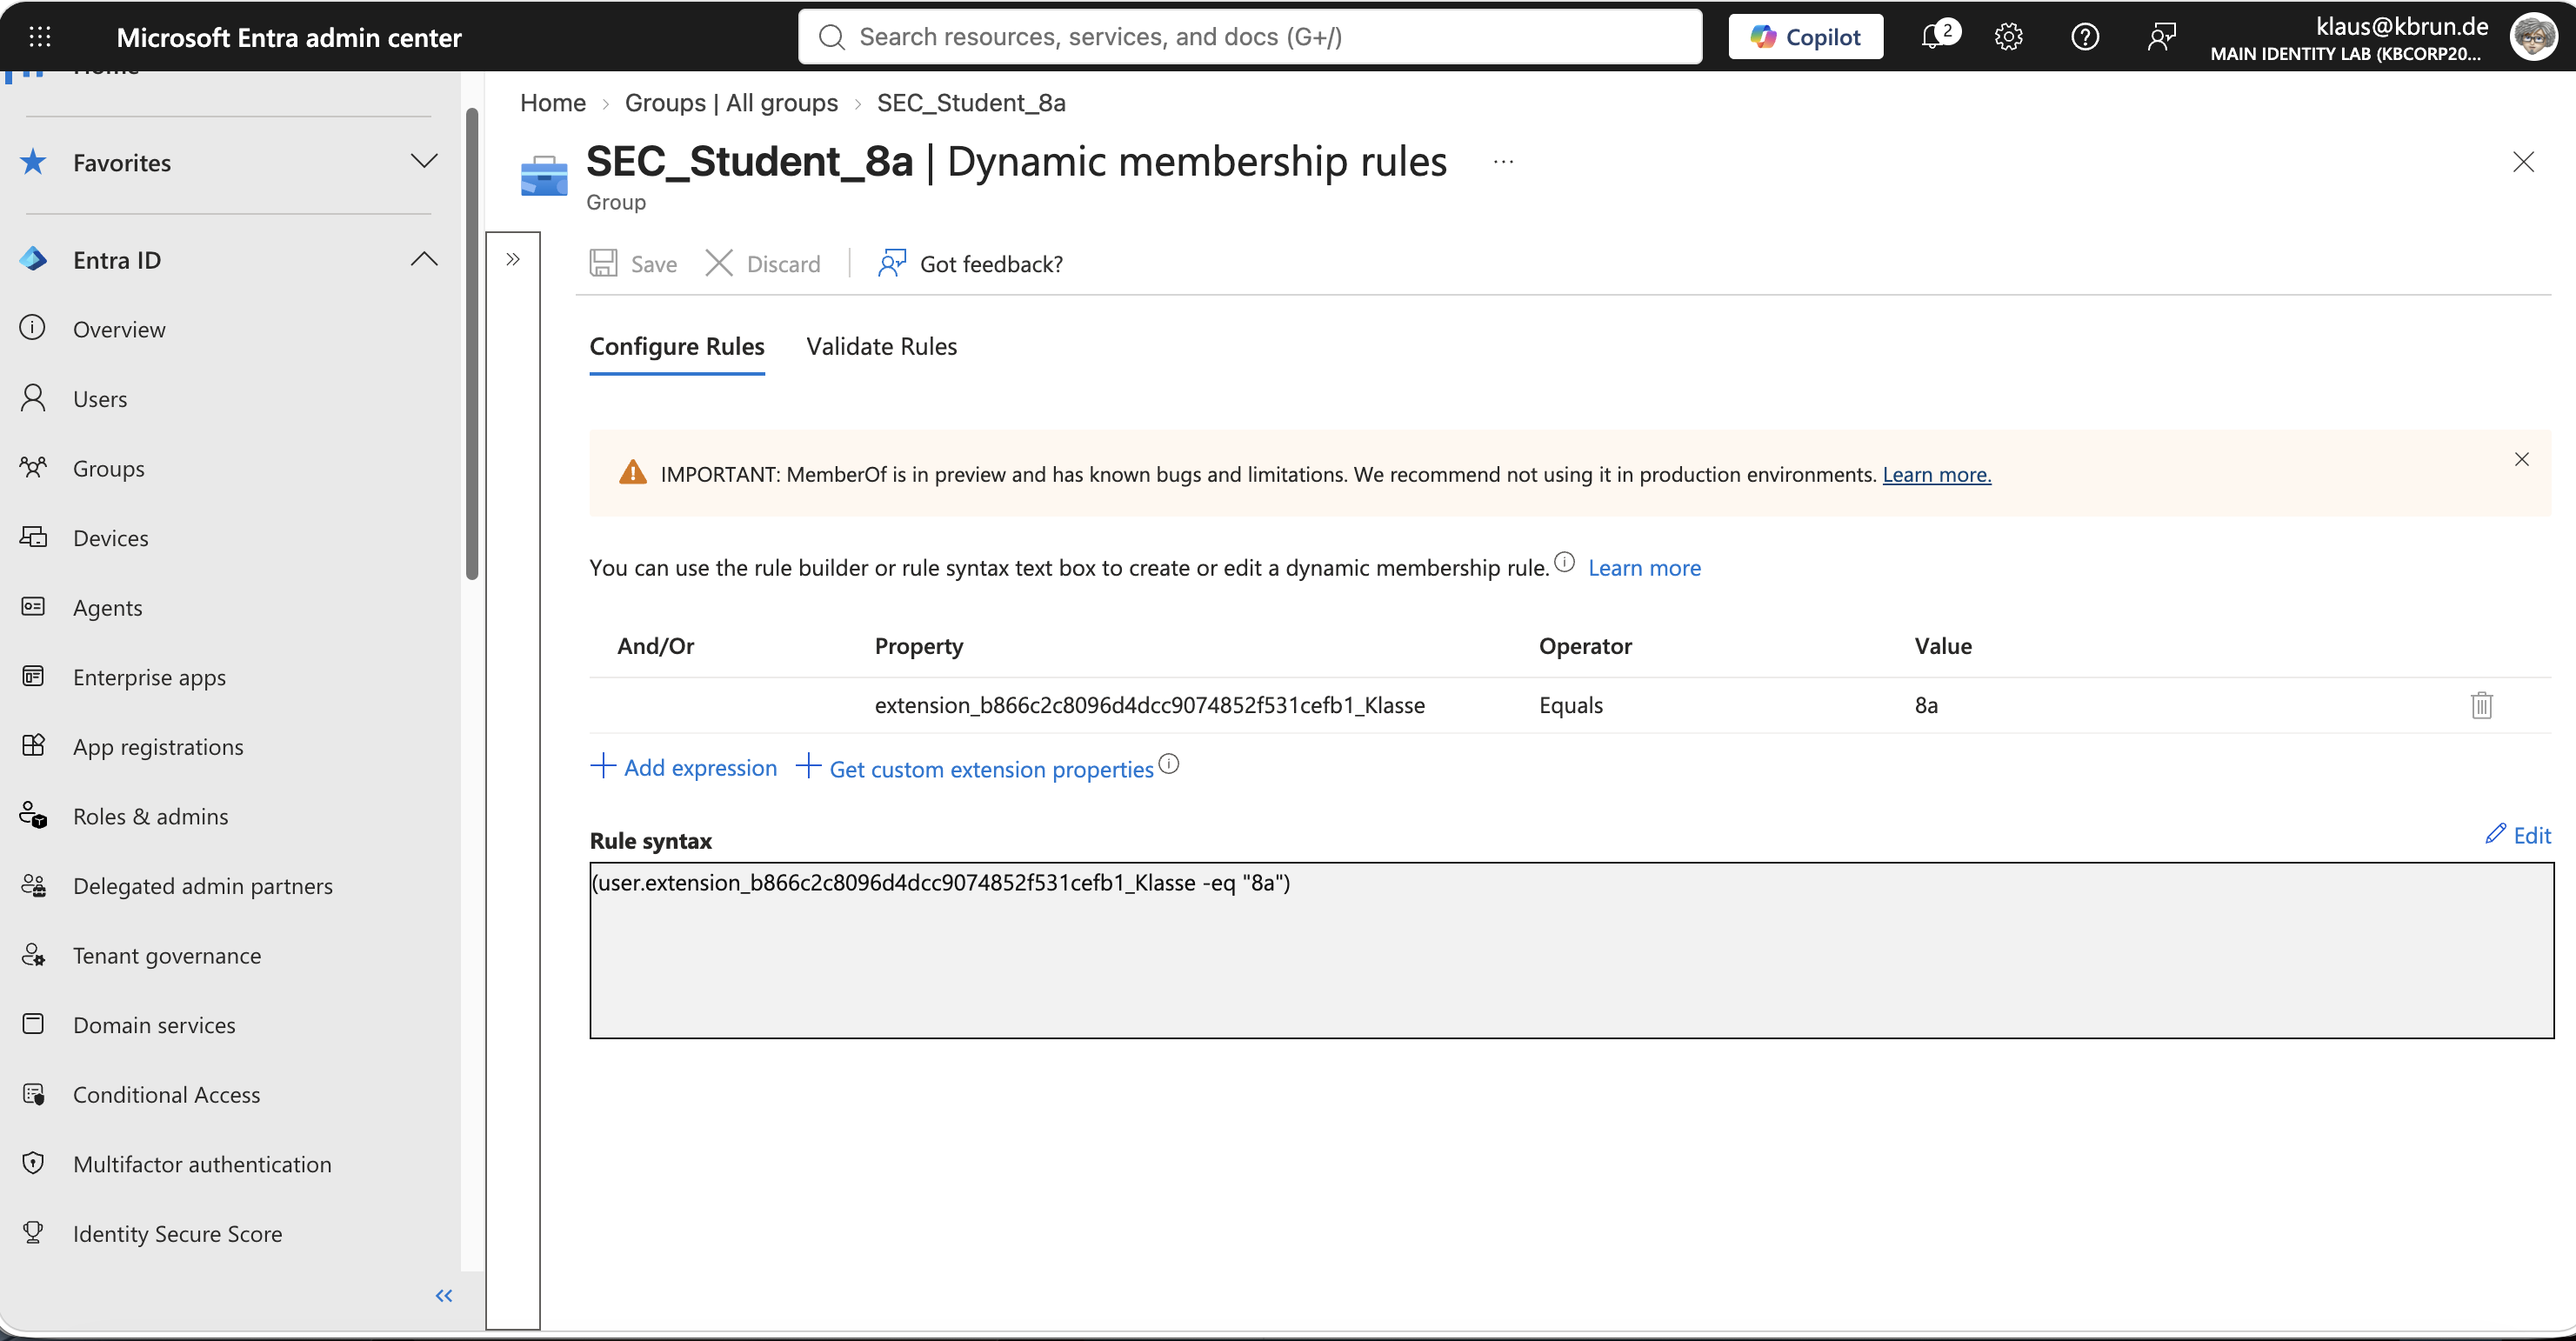
Task: Click the Delegated admin partners icon
Action: pyautogui.click(x=33, y=885)
